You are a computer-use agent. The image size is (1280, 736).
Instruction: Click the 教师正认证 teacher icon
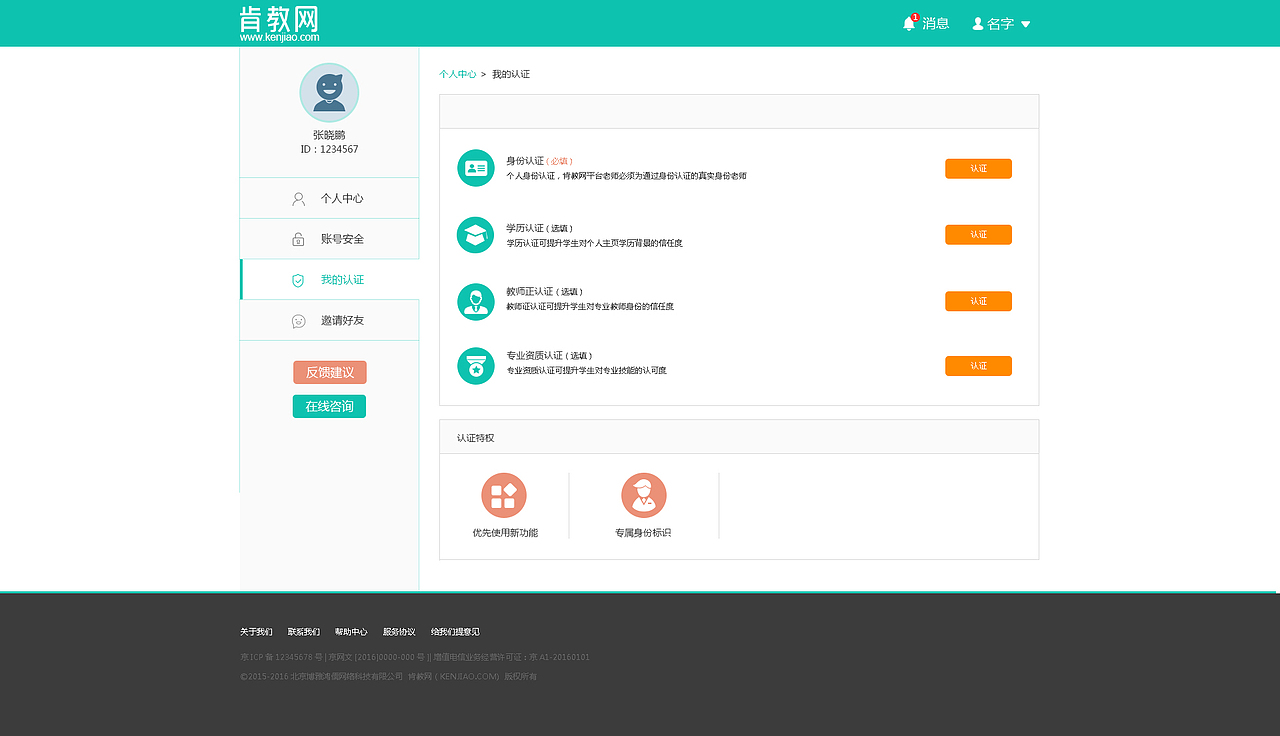pyautogui.click(x=476, y=302)
